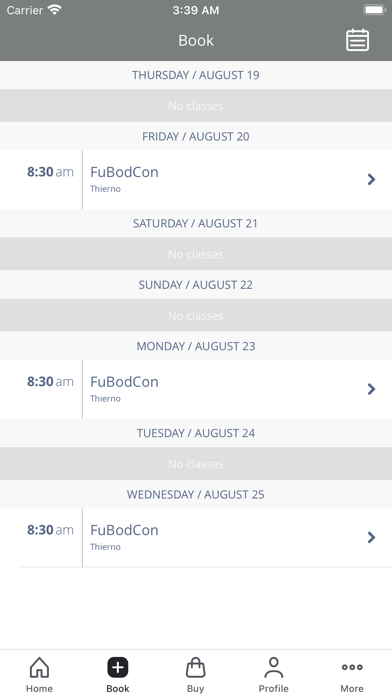This screenshot has width=392, height=696.
Task: Open FuBodCon class on Wednesday August 25
Action: (x=196, y=538)
